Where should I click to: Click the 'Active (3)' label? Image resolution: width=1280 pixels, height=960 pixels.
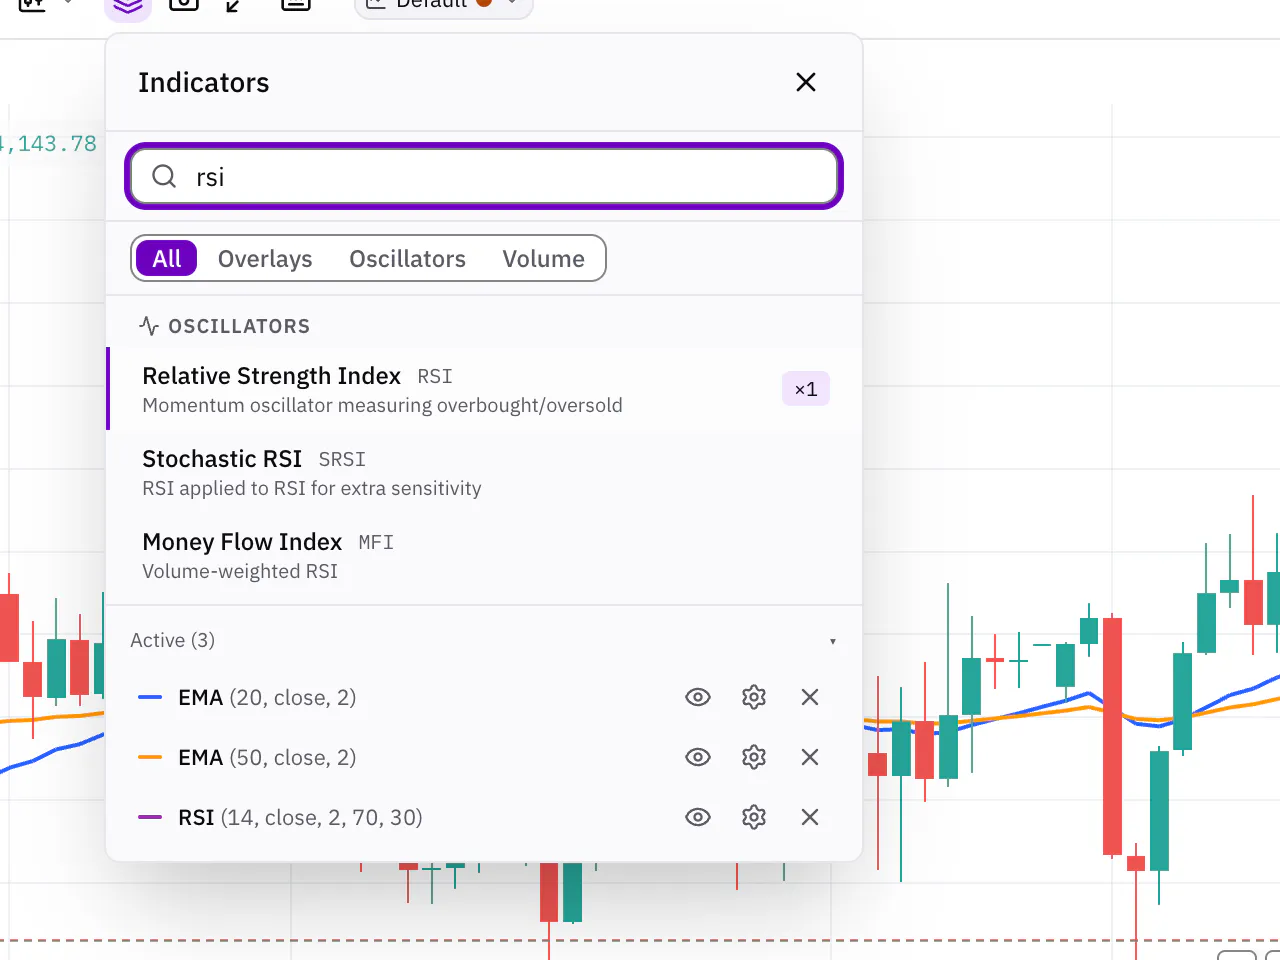click(173, 640)
